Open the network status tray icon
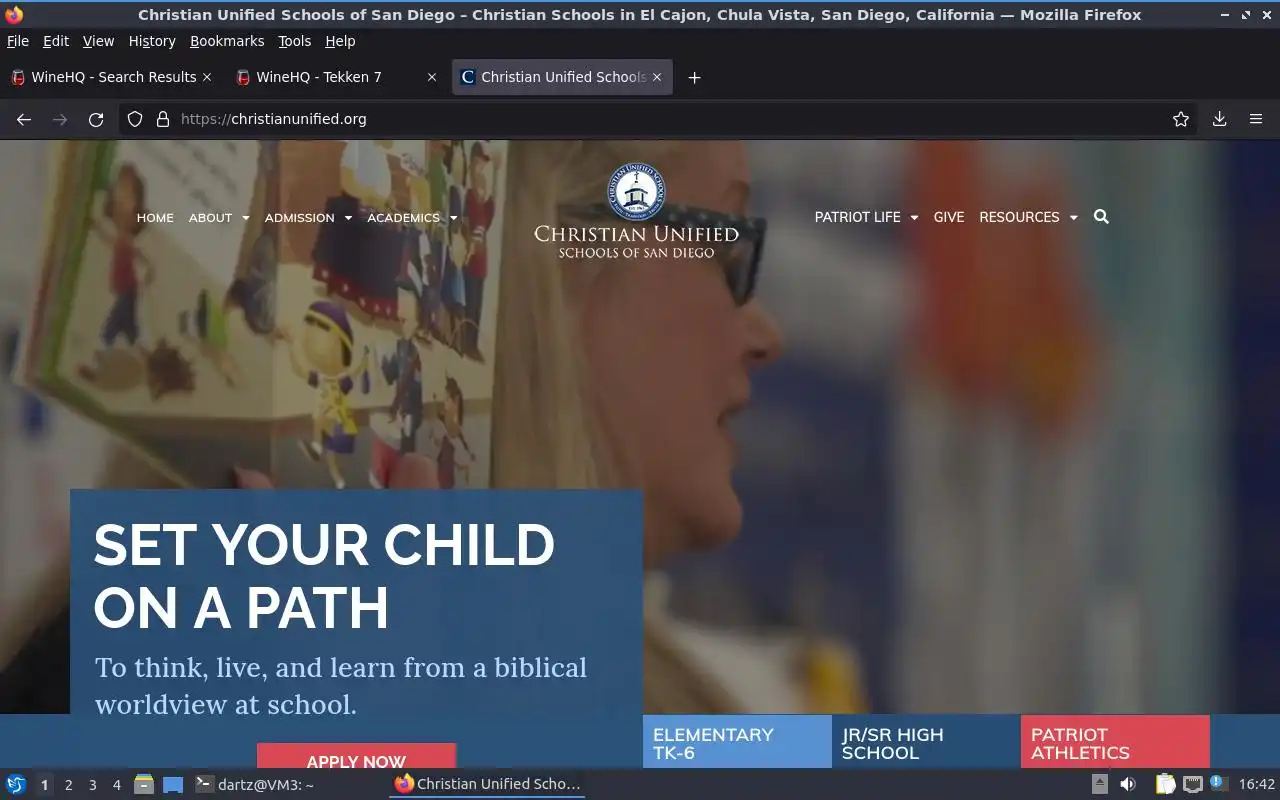Screen dimensions: 1280x800 1192,784
